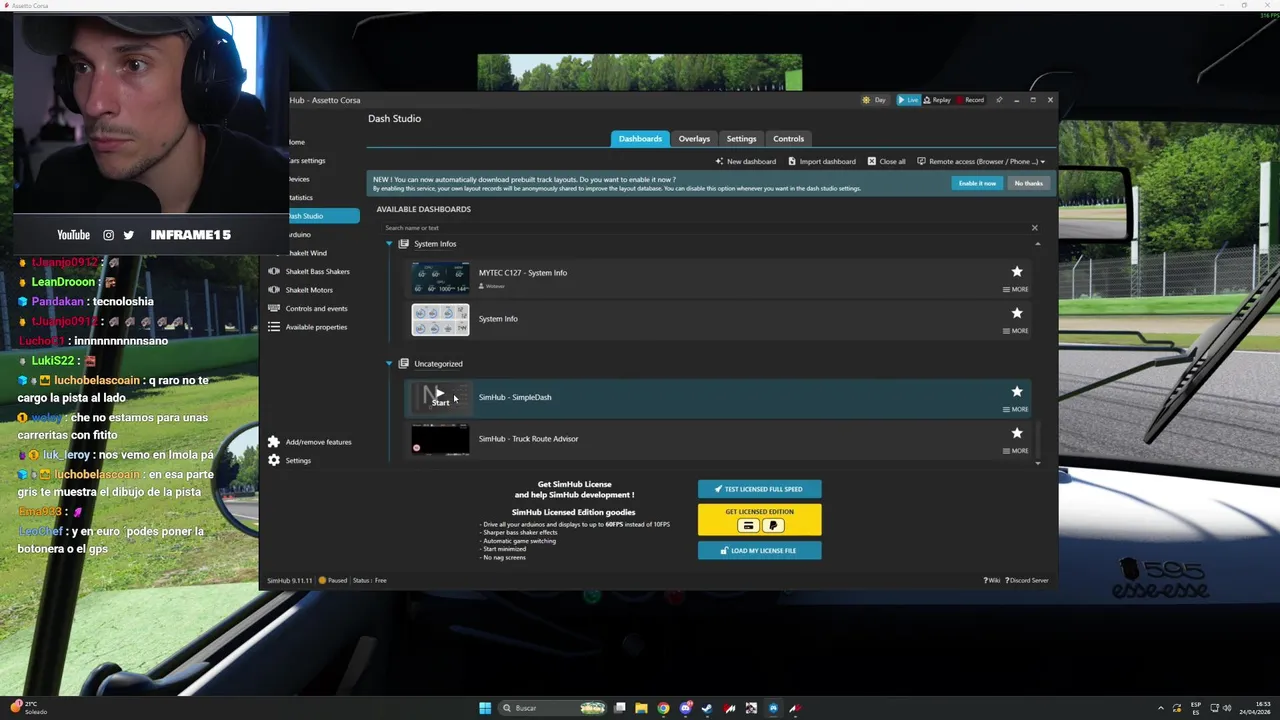Close all dashboards
This screenshot has height=720, width=1280.
coord(887,161)
